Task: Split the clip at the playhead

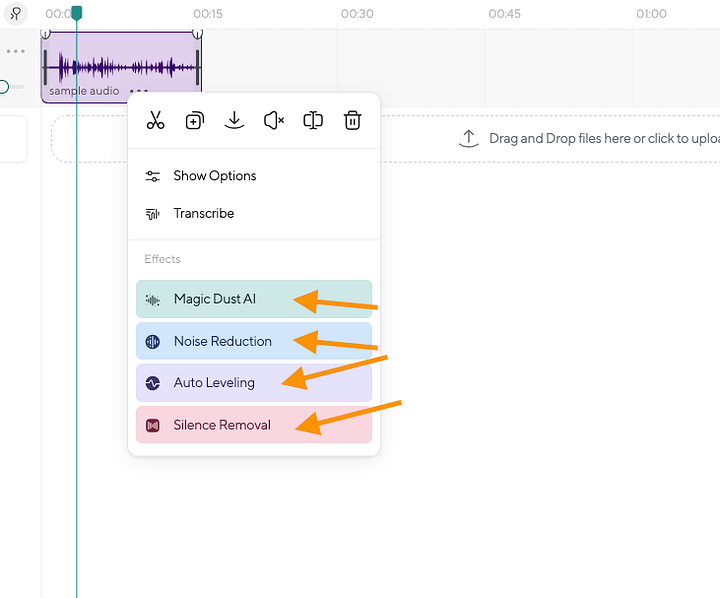Action: [313, 120]
